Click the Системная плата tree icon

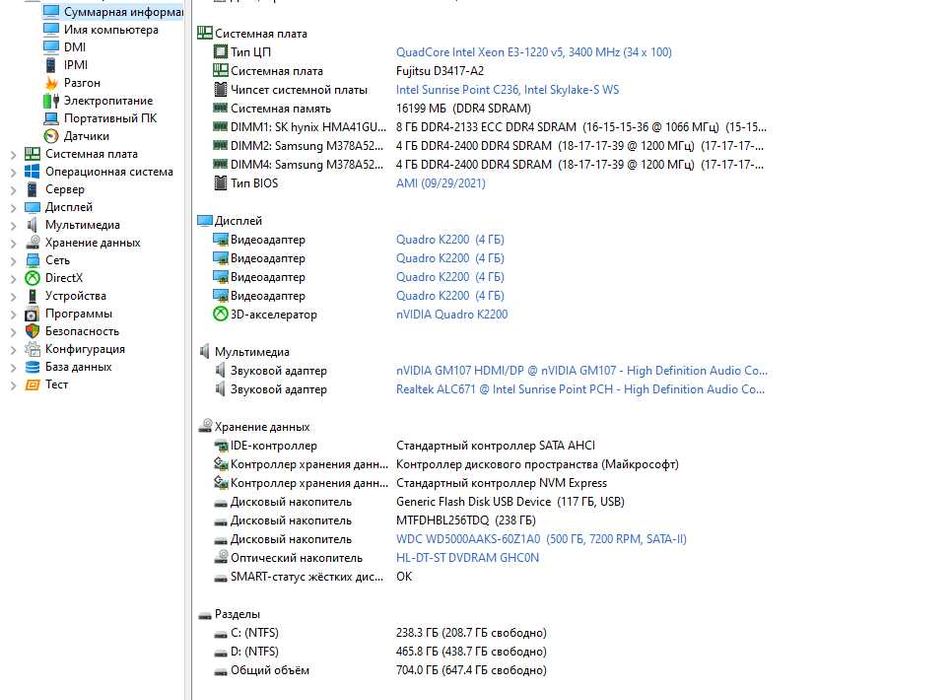tap(32, 153)
